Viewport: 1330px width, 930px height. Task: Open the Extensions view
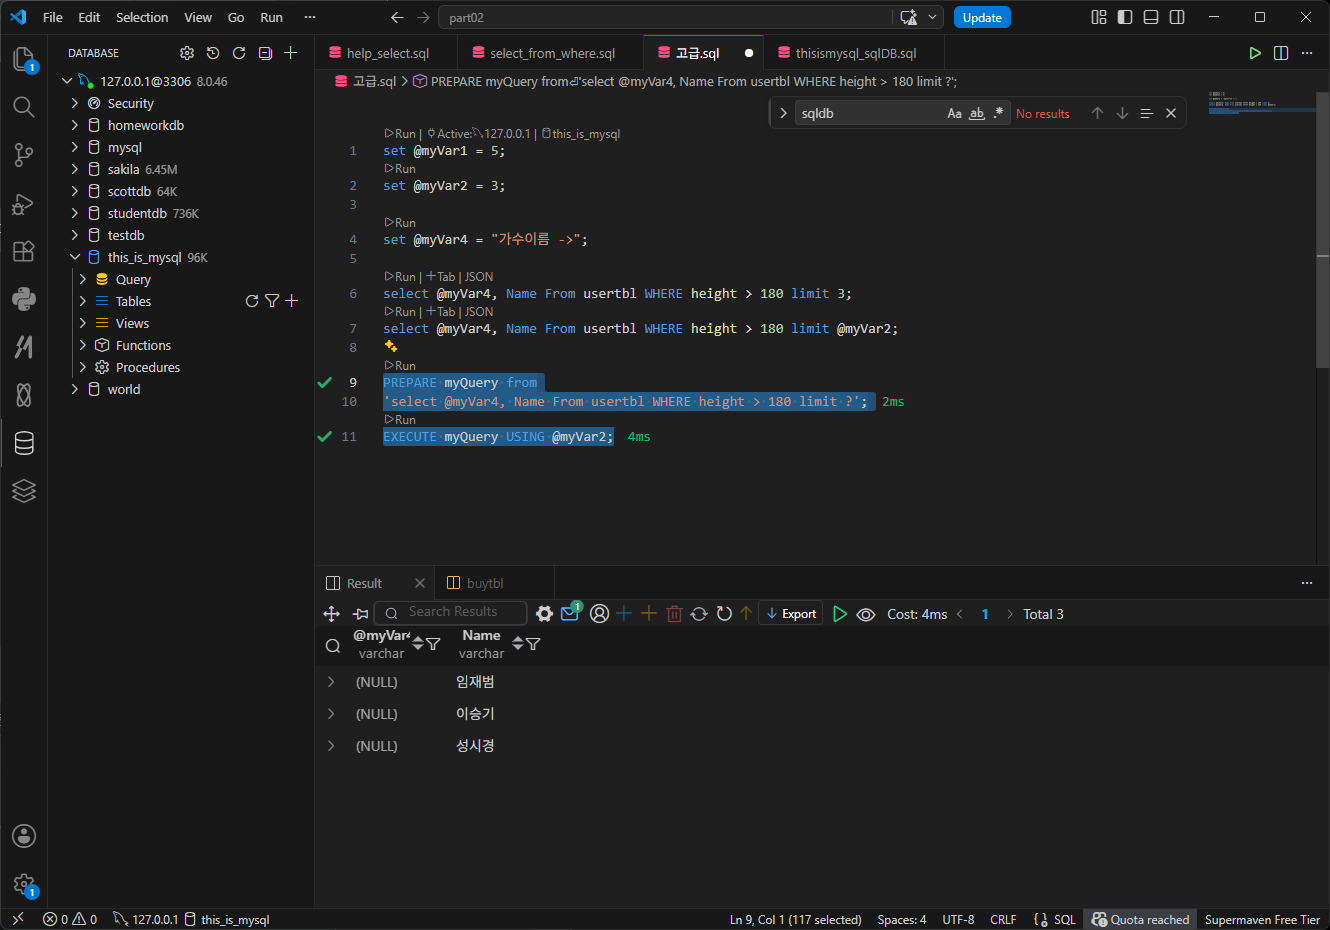tap(24, 251)
